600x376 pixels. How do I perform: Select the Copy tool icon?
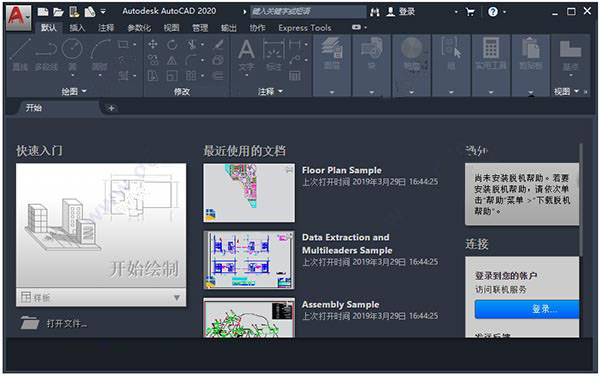coord(153,60)
